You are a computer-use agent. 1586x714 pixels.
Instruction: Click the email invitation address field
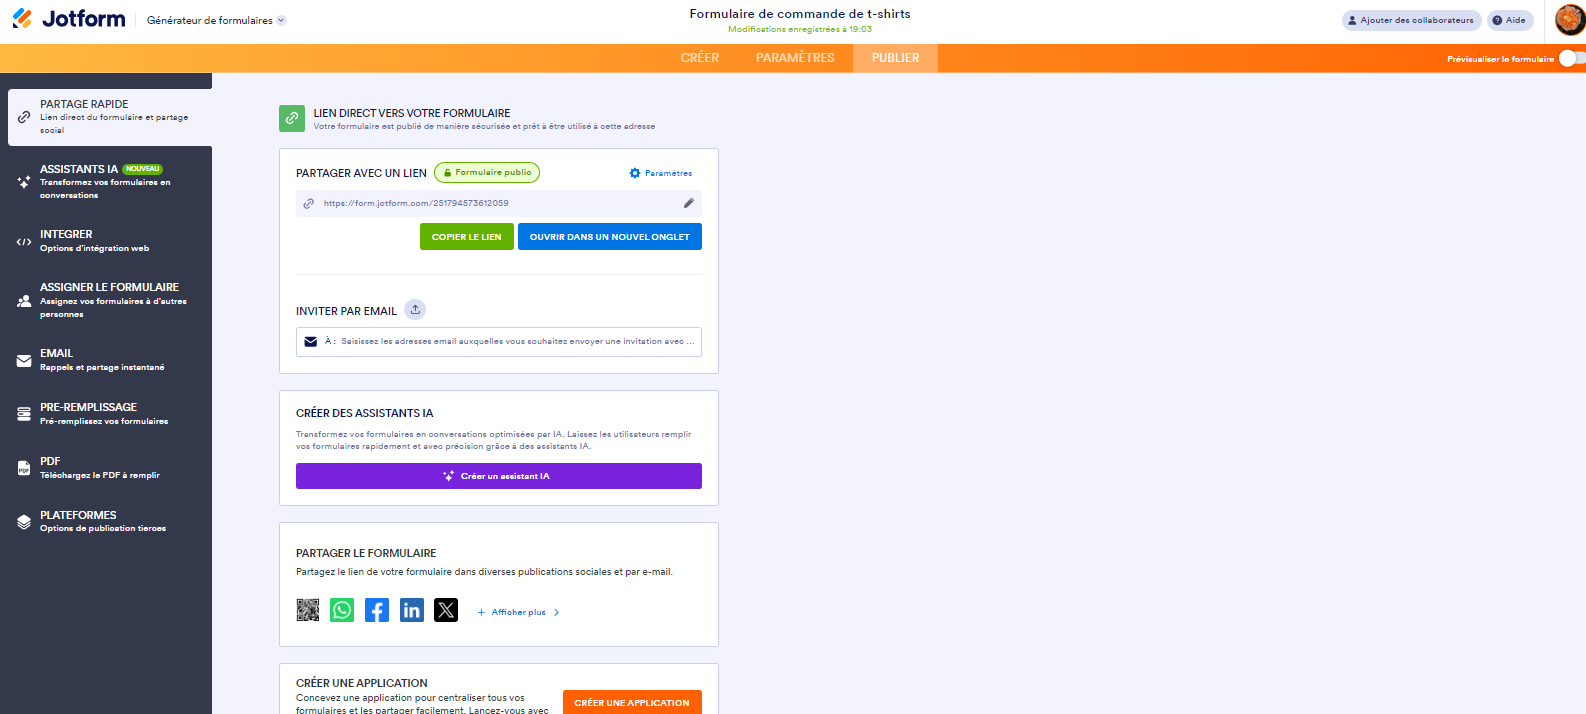(x=499, y=342)
